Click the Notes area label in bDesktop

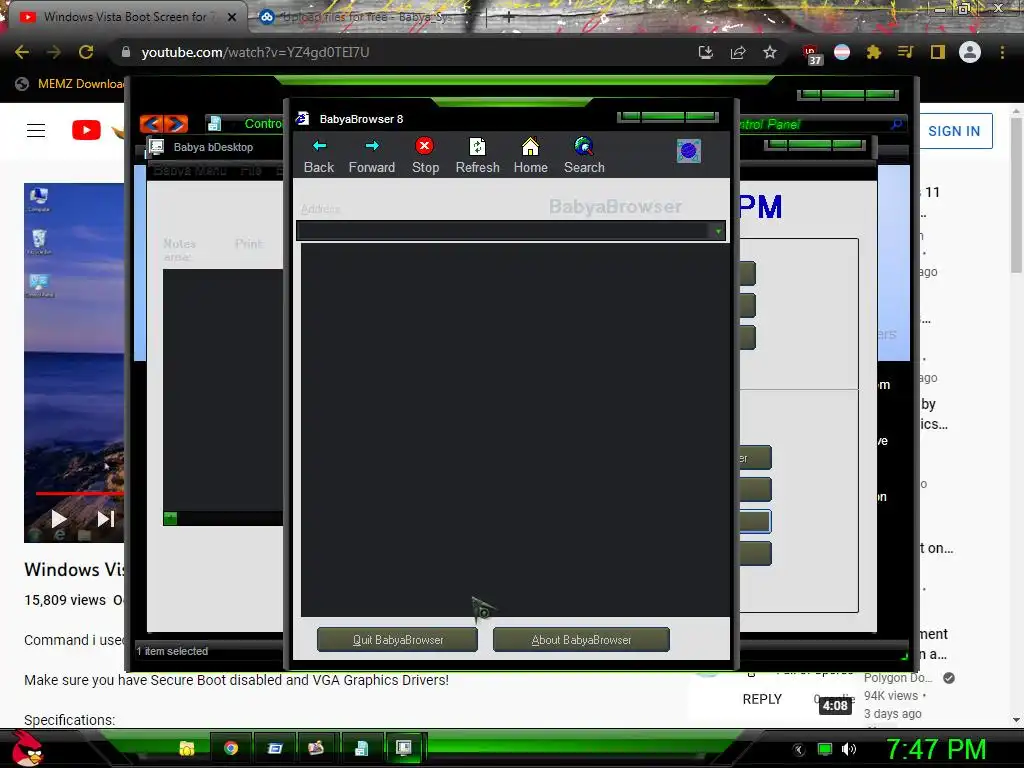[x=179, y=250]
